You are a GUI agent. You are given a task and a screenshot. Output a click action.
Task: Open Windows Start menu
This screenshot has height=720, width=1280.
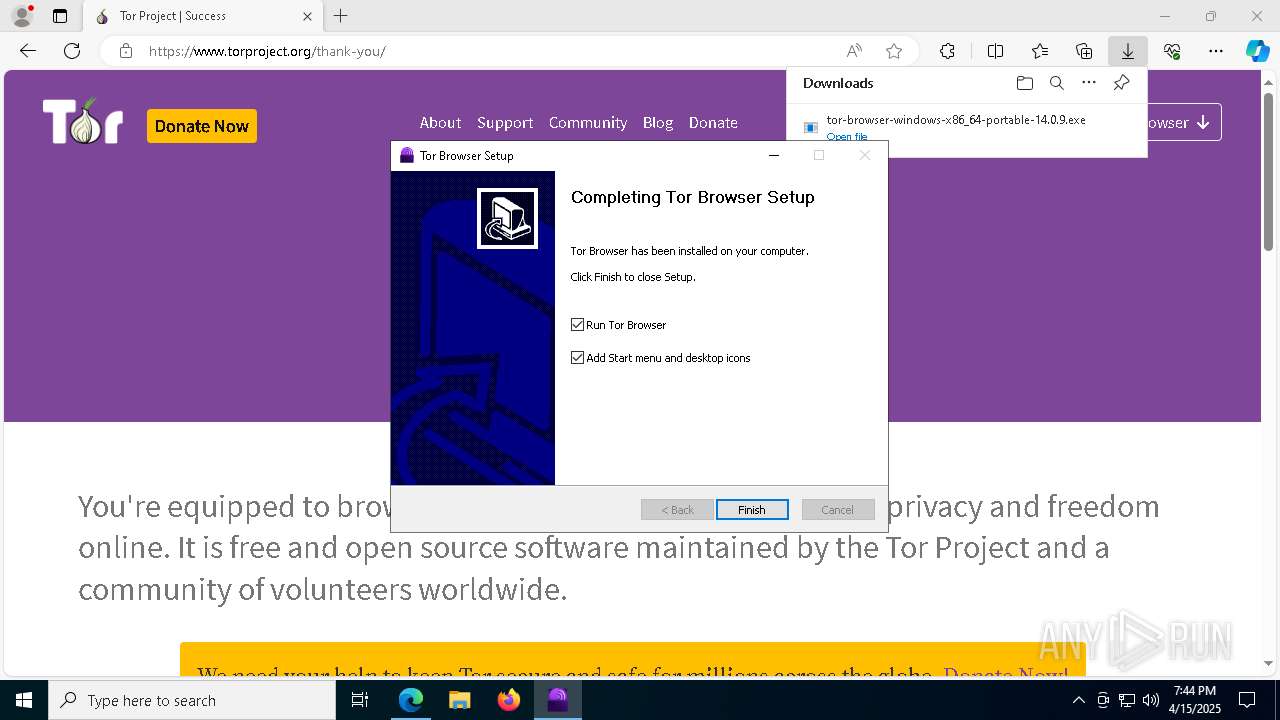coord(24,700)
